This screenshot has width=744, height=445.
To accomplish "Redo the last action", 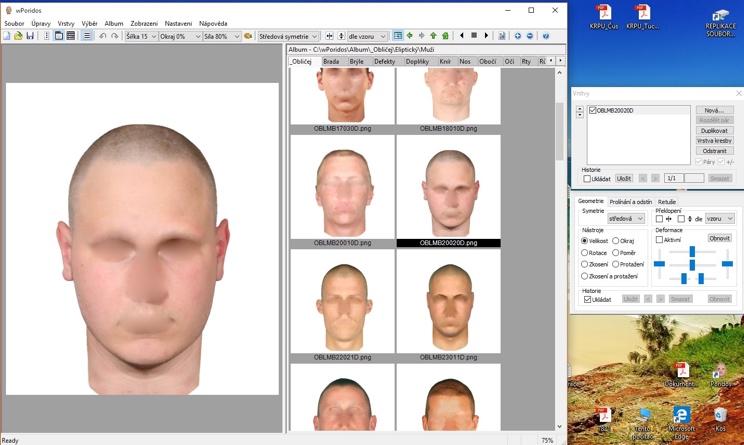I will 114,36.
